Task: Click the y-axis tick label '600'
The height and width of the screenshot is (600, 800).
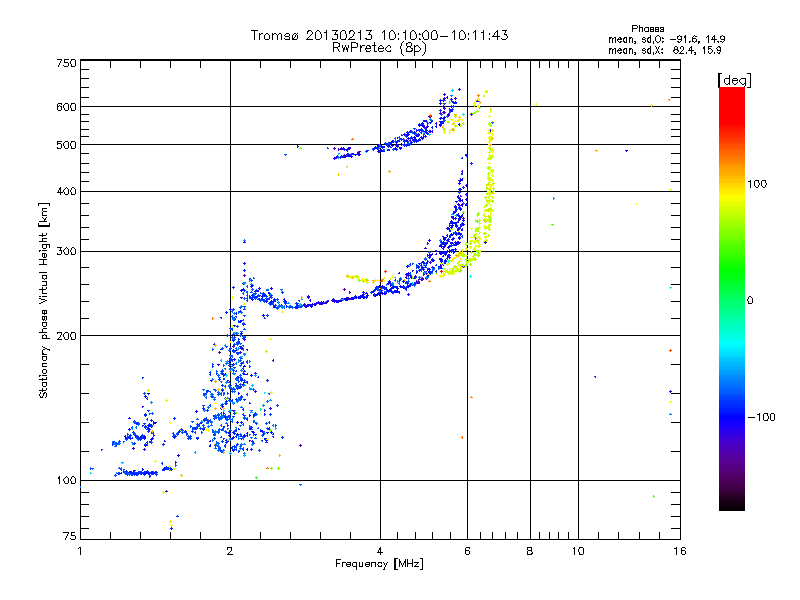Action: (x=66, y=107)
